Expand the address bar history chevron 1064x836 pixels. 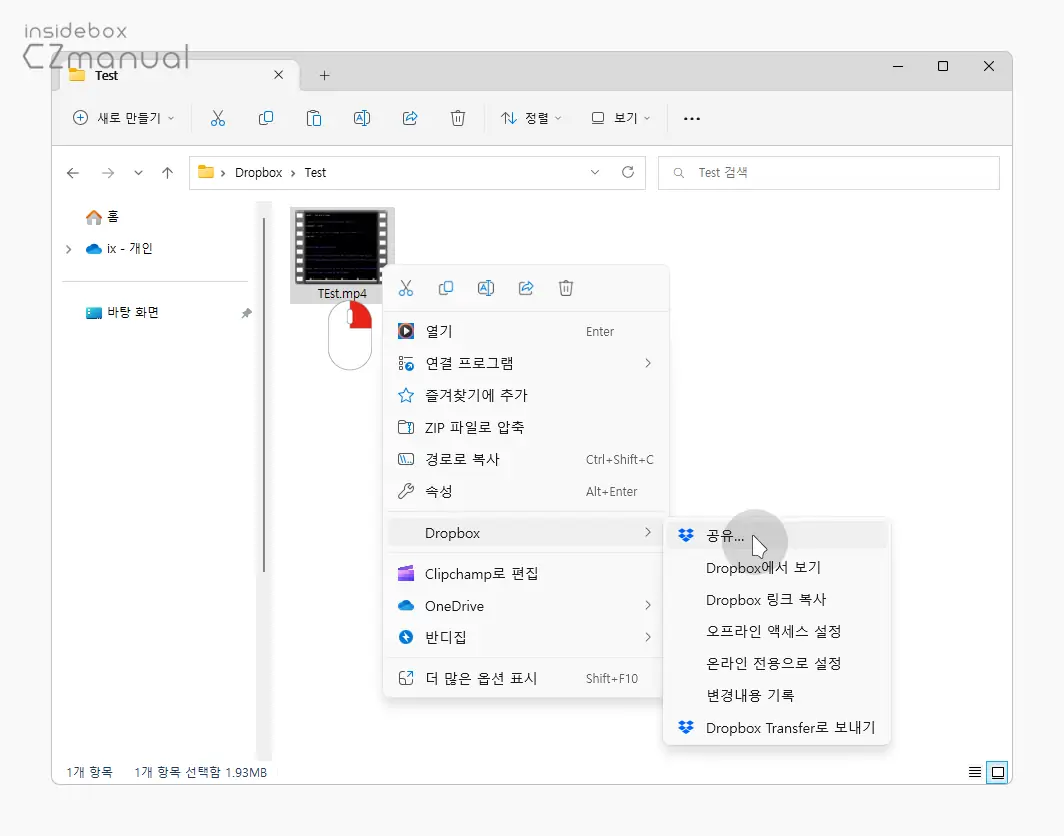[x=595, y=172]
